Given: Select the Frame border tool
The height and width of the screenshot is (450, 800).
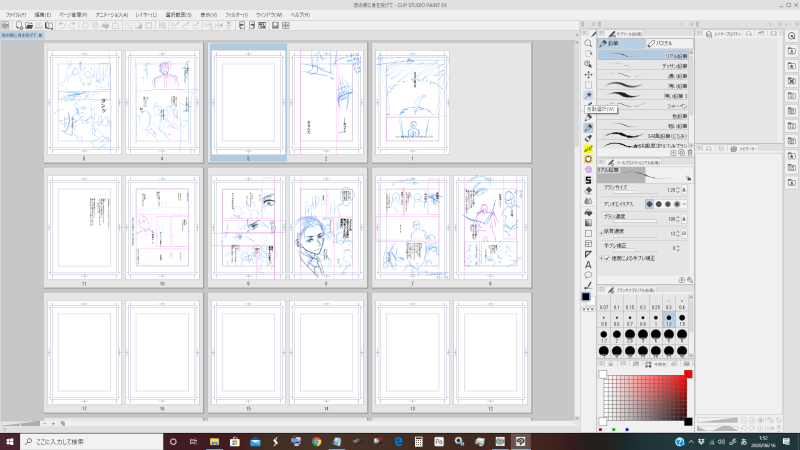Looking at the screenshot, I should pyautogui.click(x=588, y=243).
